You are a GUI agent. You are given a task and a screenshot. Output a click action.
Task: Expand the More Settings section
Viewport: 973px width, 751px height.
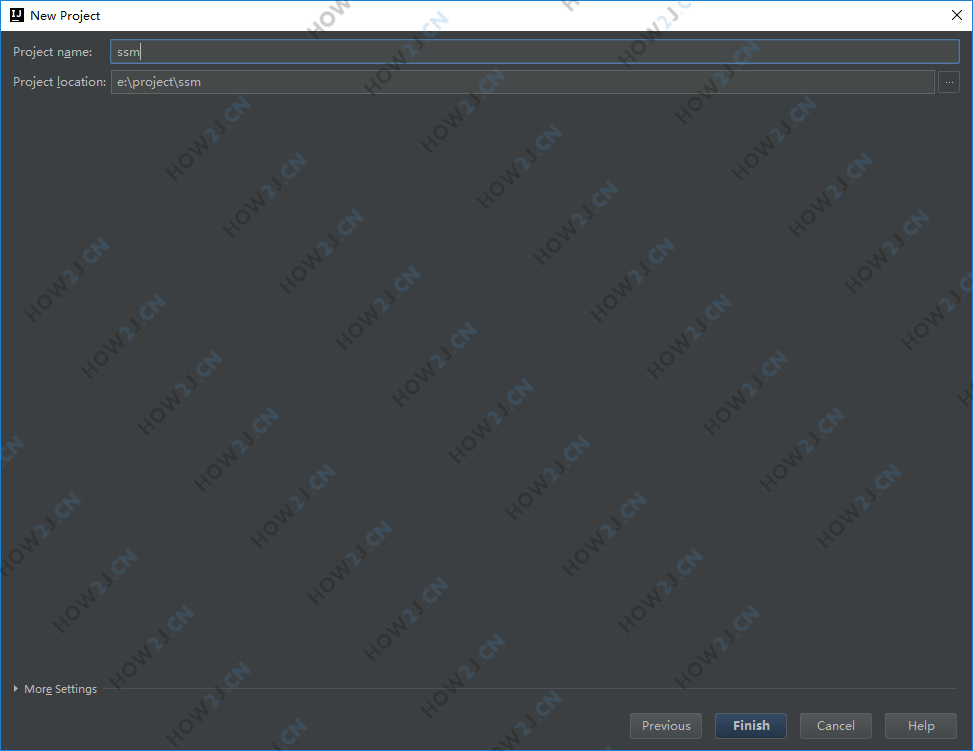[x=55, y=689]
